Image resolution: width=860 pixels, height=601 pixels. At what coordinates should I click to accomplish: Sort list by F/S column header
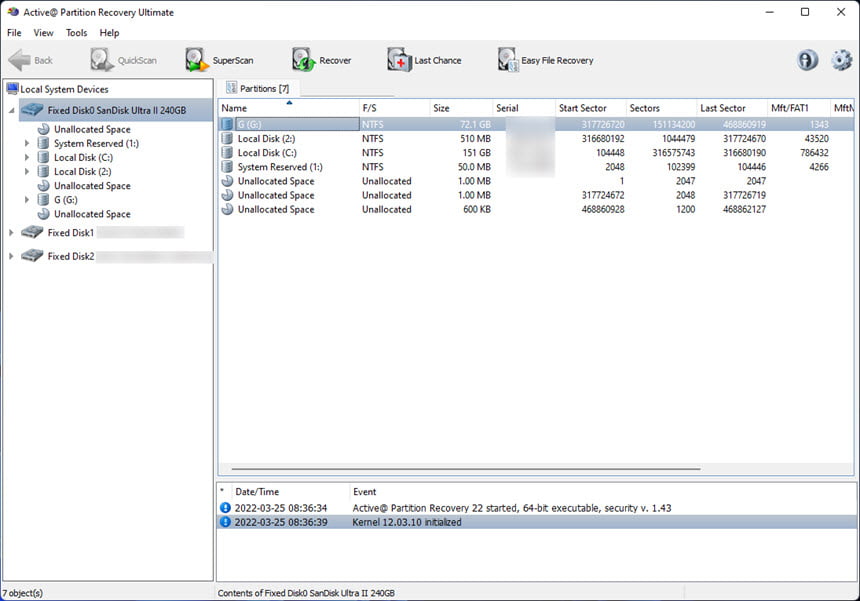click(x=394, y=108)
